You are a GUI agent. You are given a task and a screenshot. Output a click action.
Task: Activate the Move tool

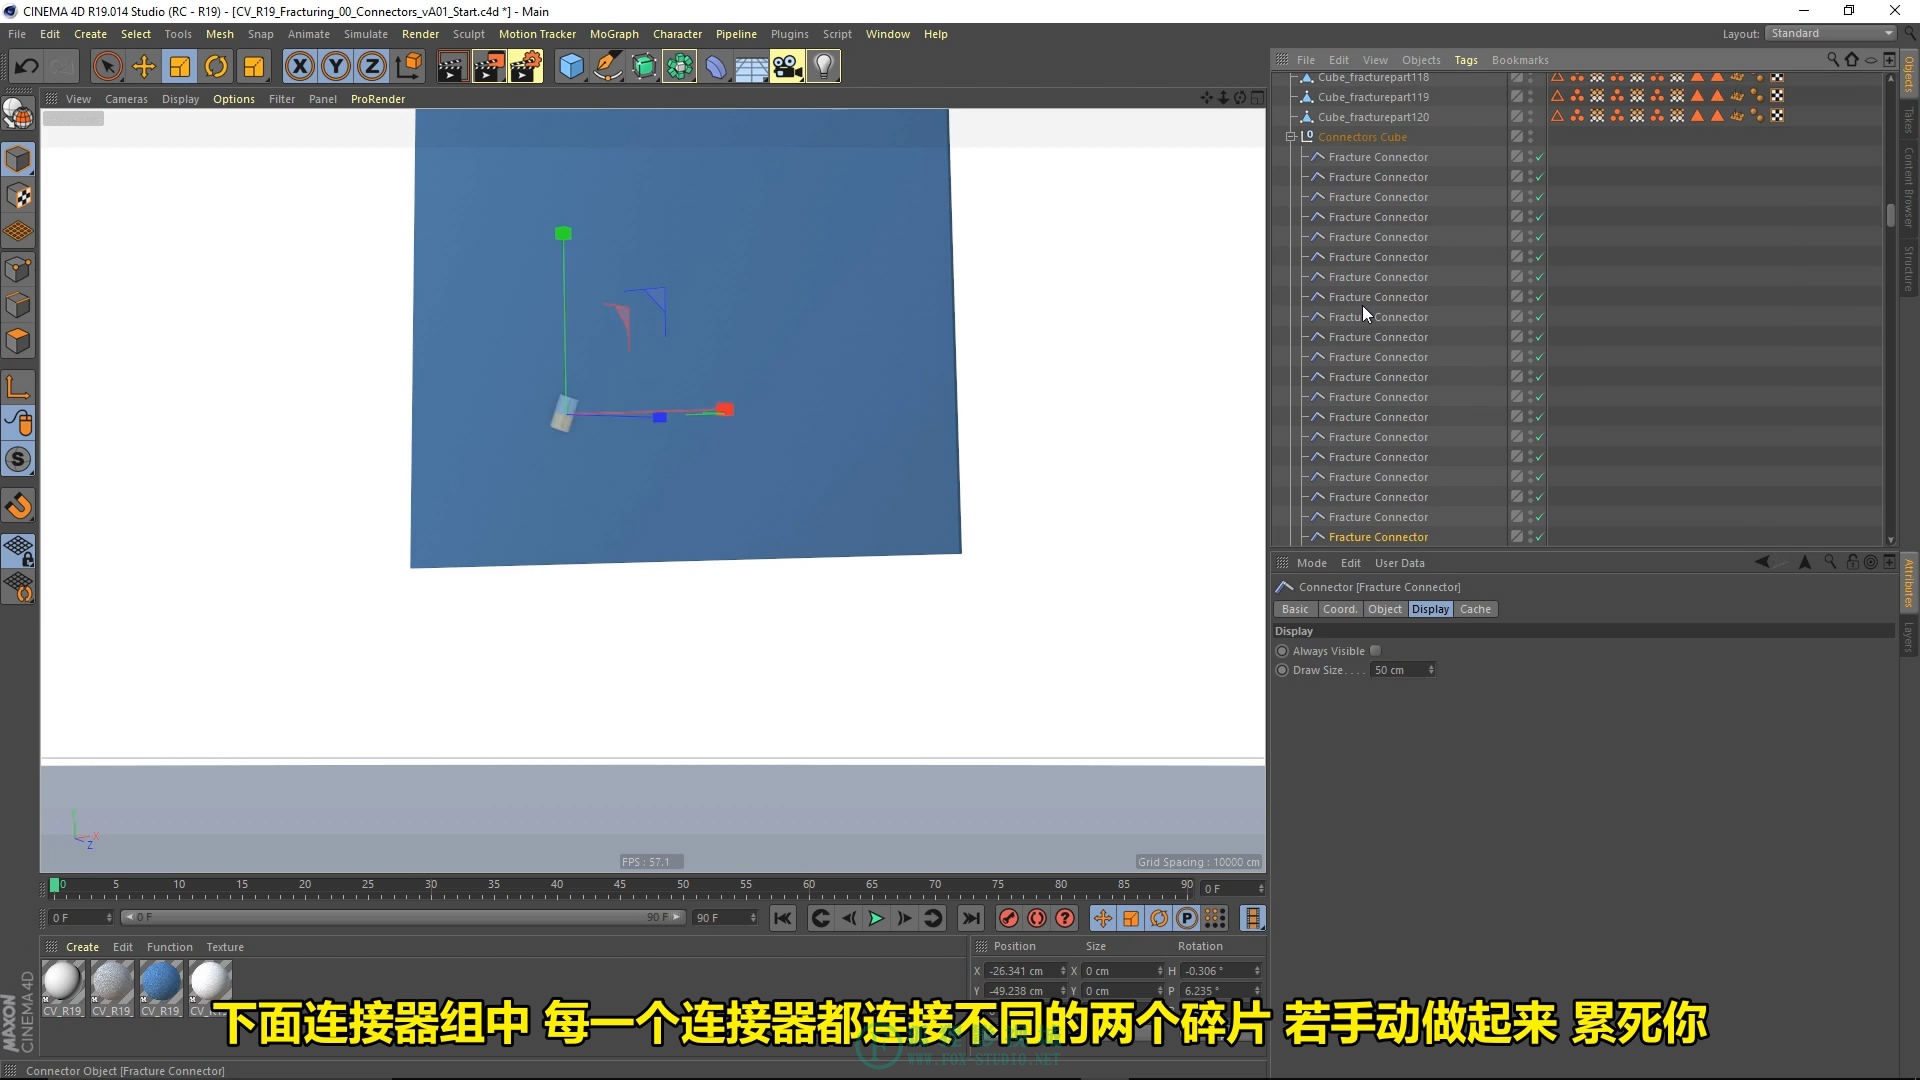click(143, 67)
